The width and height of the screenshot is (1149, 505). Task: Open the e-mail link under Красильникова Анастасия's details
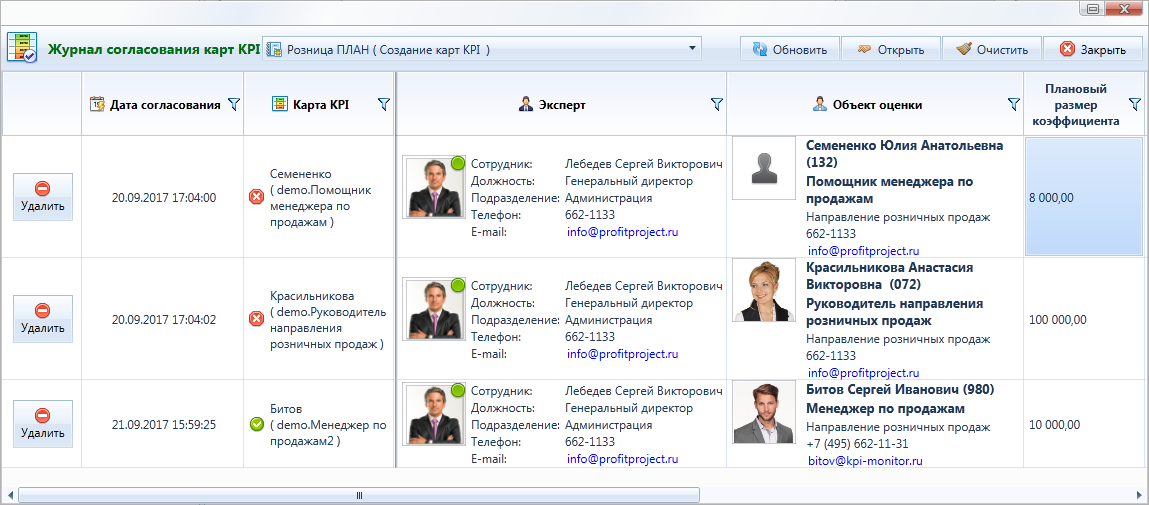[x=863, y=372]
